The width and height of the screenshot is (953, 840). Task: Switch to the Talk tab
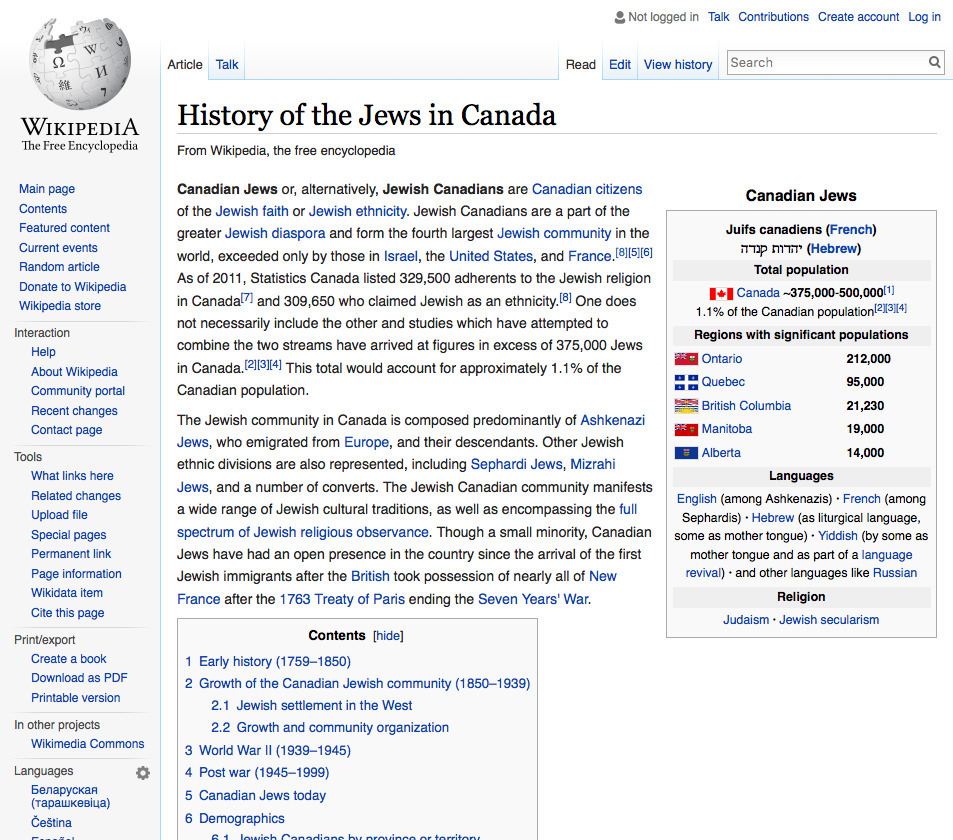(226, 63)
